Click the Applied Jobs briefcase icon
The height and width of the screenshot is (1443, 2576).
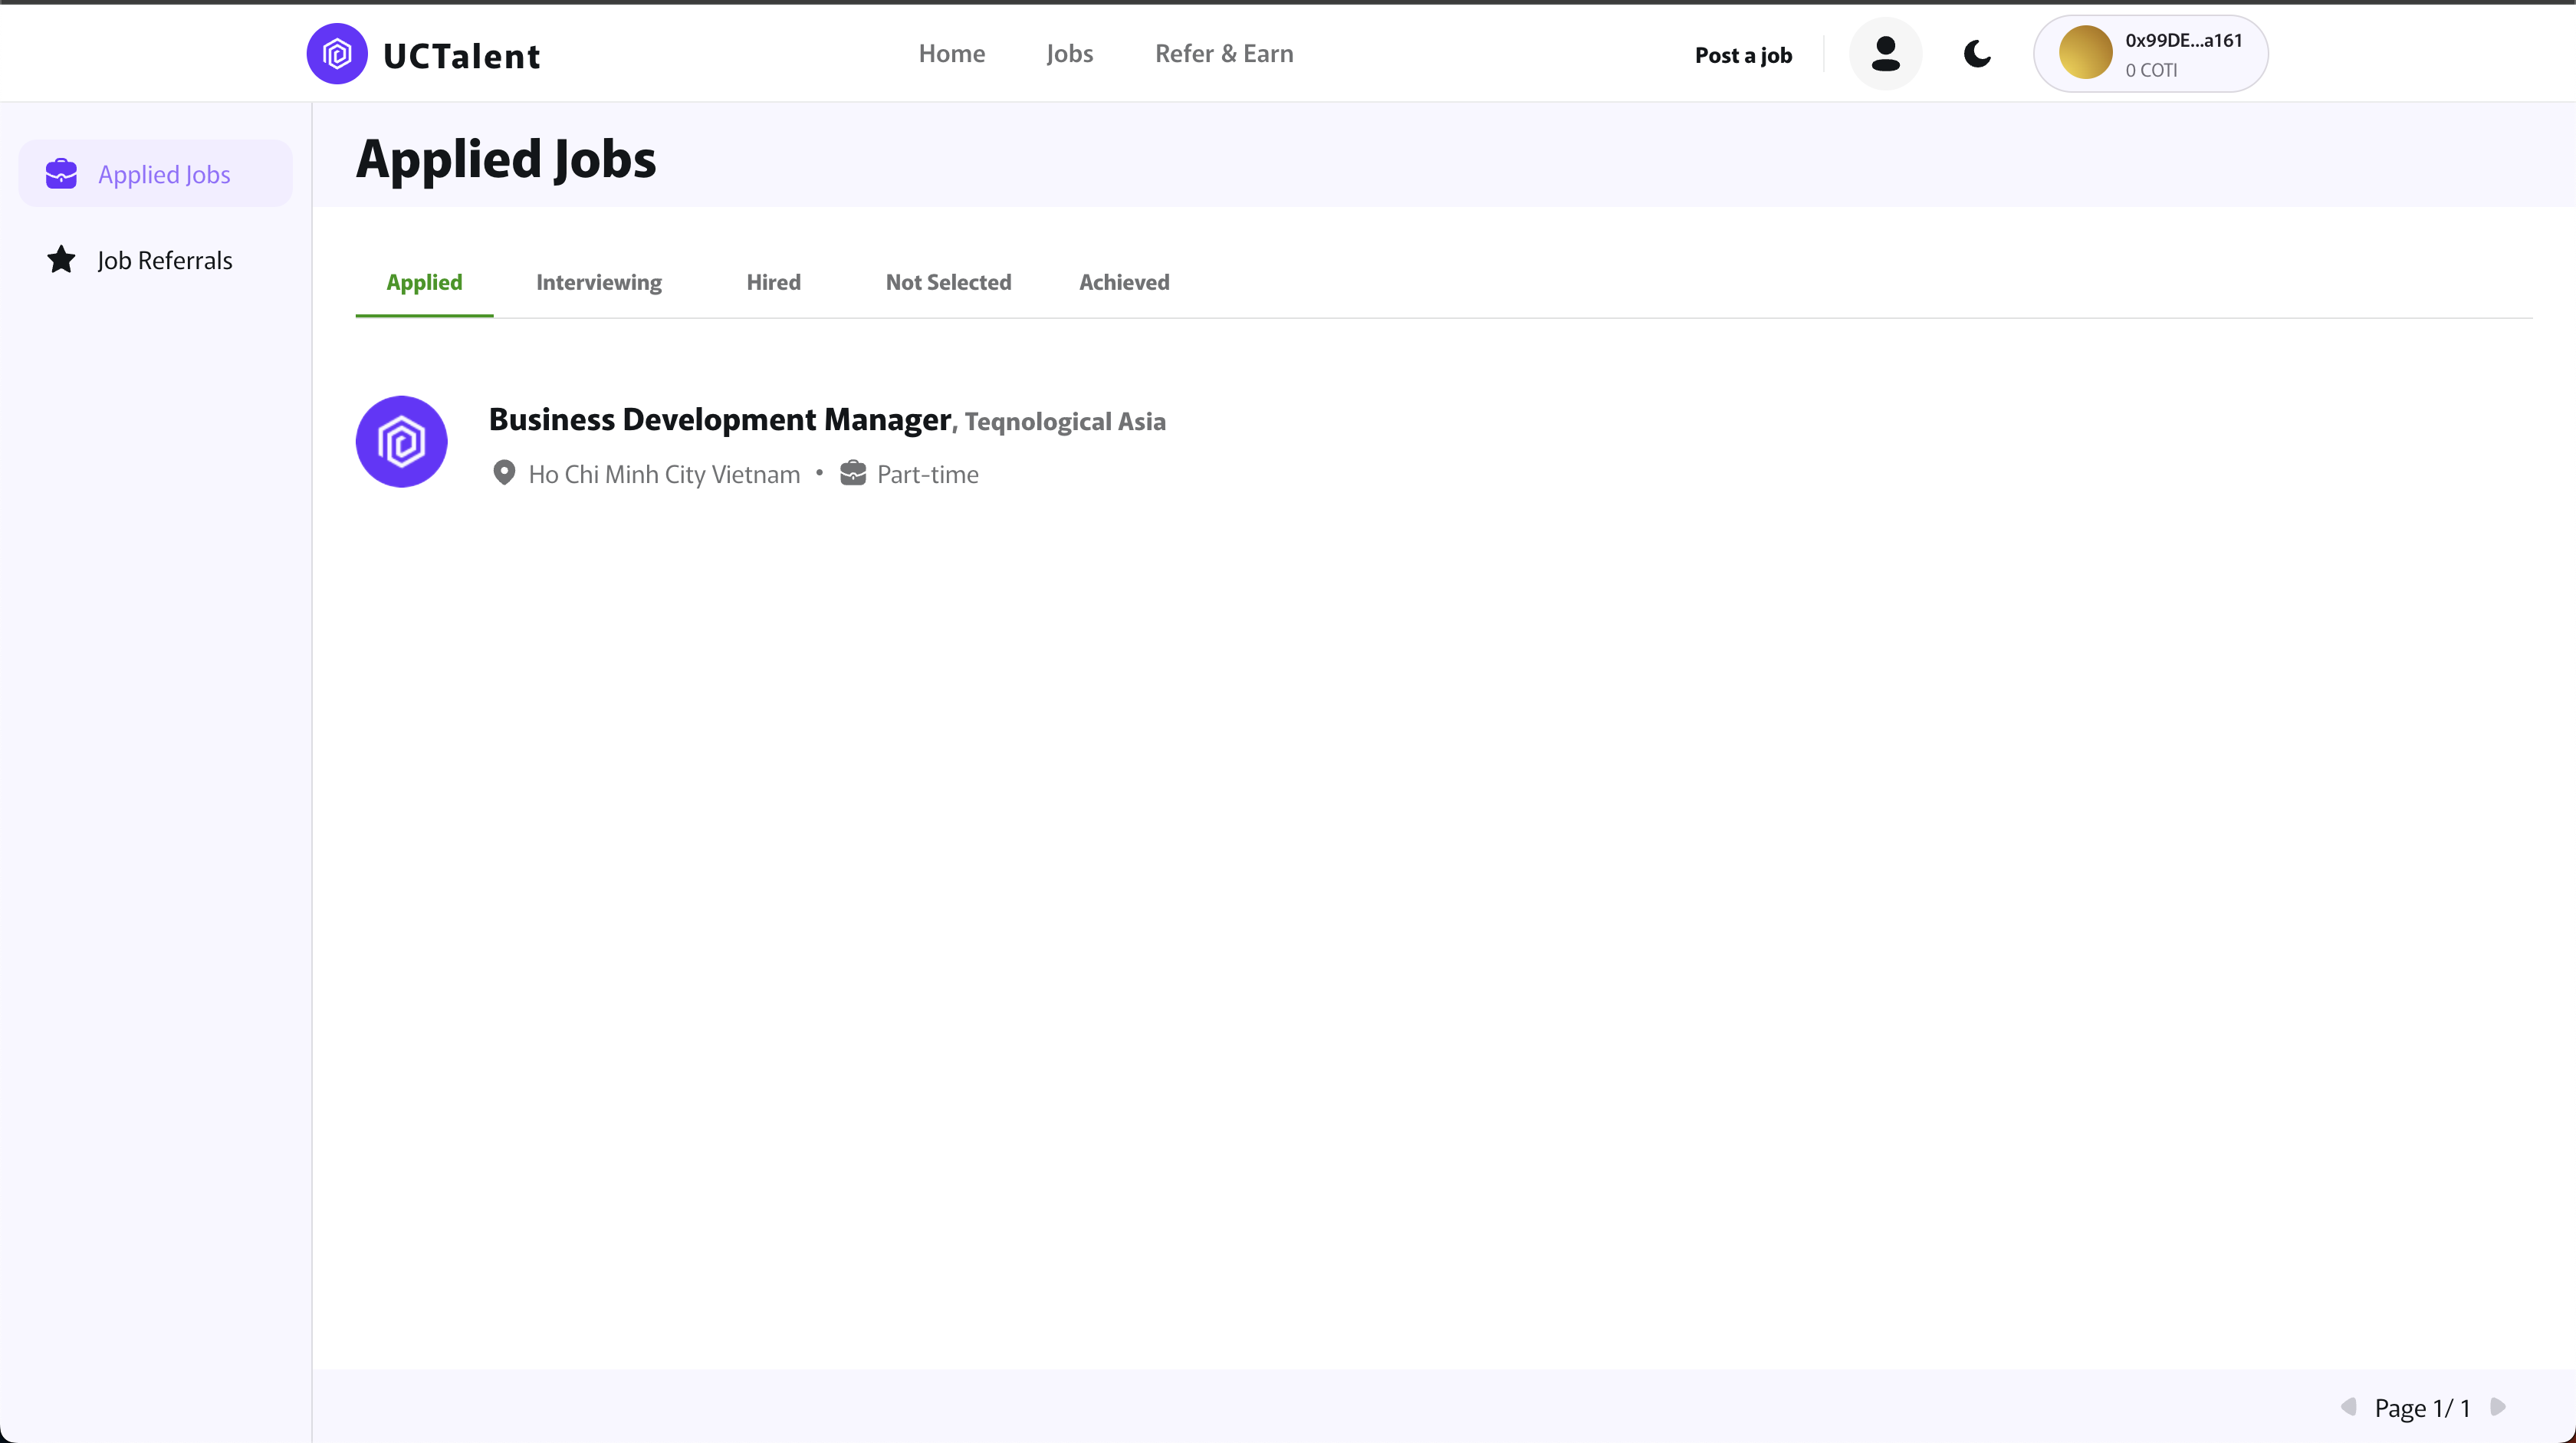point(61,174)
